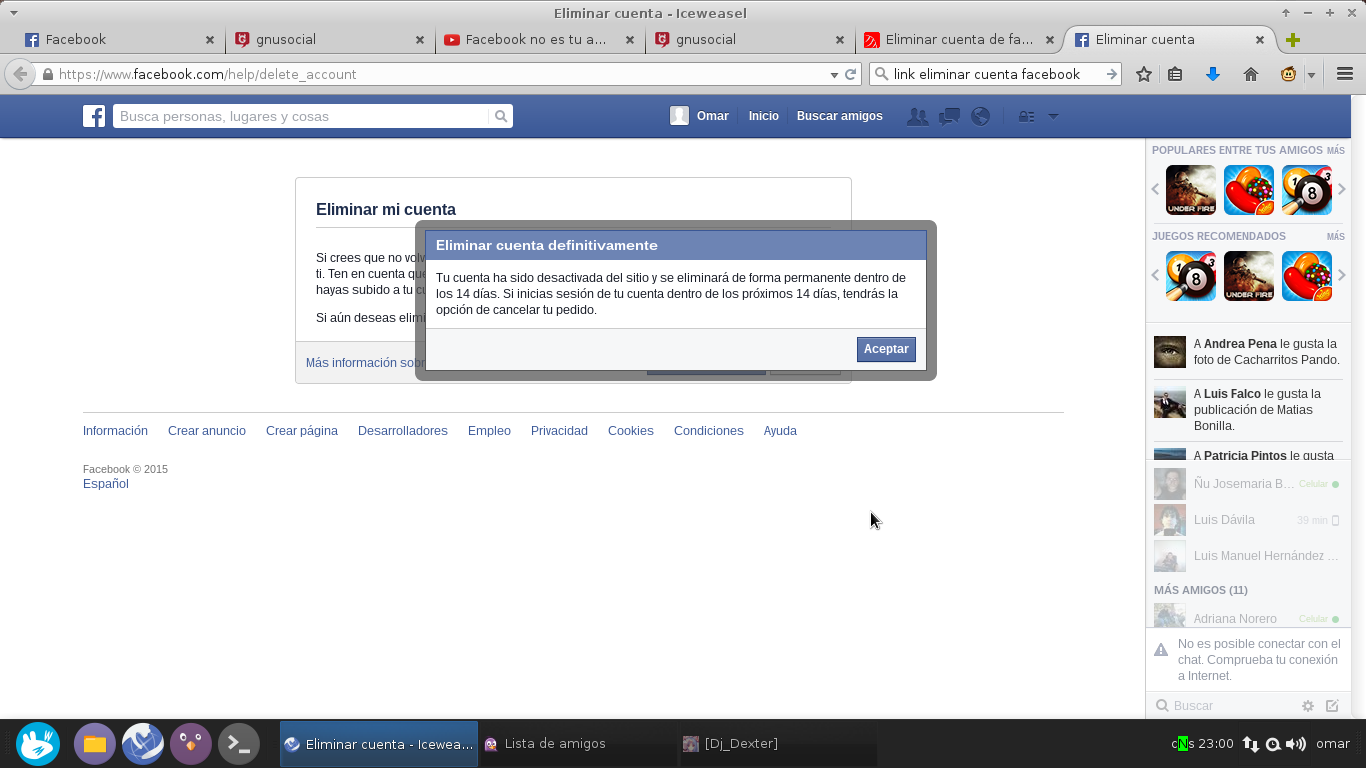Show bookmarks list icon
Screen dimensions: 1366x768
(1176, 74)
